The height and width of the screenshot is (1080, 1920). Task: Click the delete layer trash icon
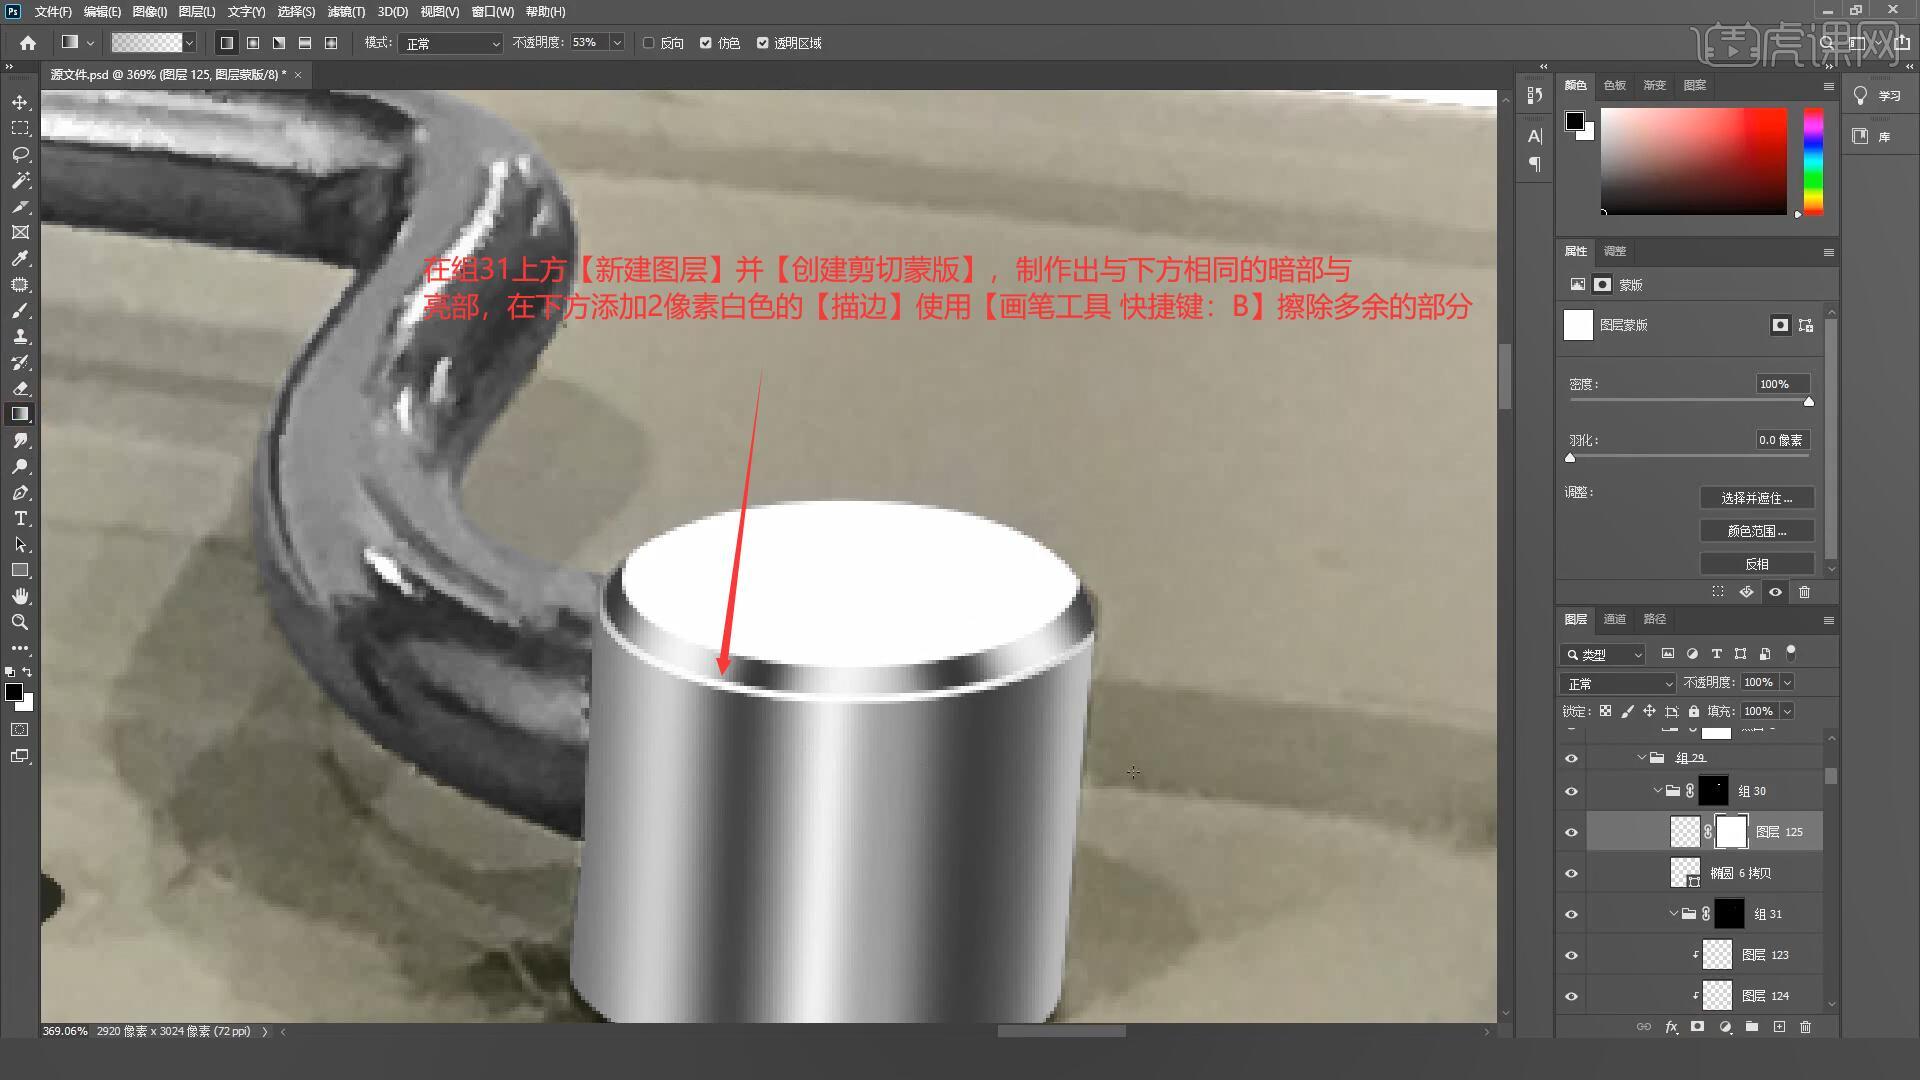1805,1027
